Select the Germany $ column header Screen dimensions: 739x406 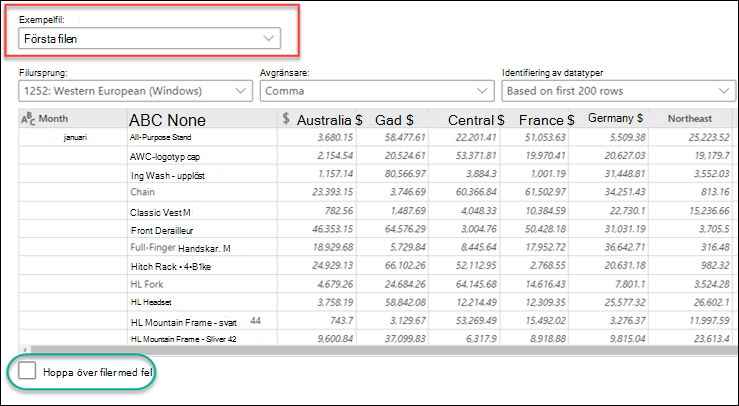click(609, 119)
